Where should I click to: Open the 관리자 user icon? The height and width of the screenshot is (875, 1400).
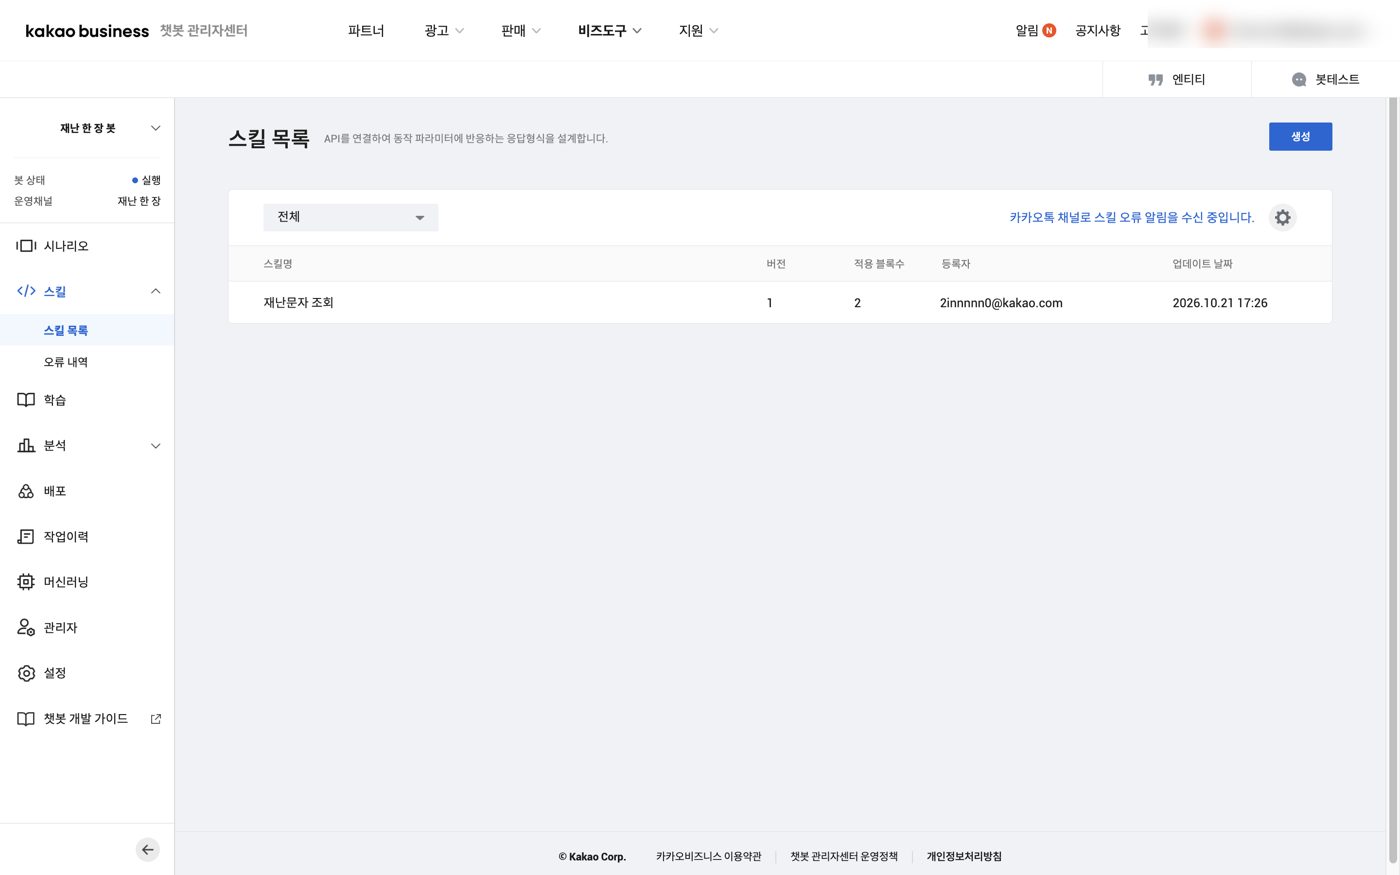(x=26, y=628)
